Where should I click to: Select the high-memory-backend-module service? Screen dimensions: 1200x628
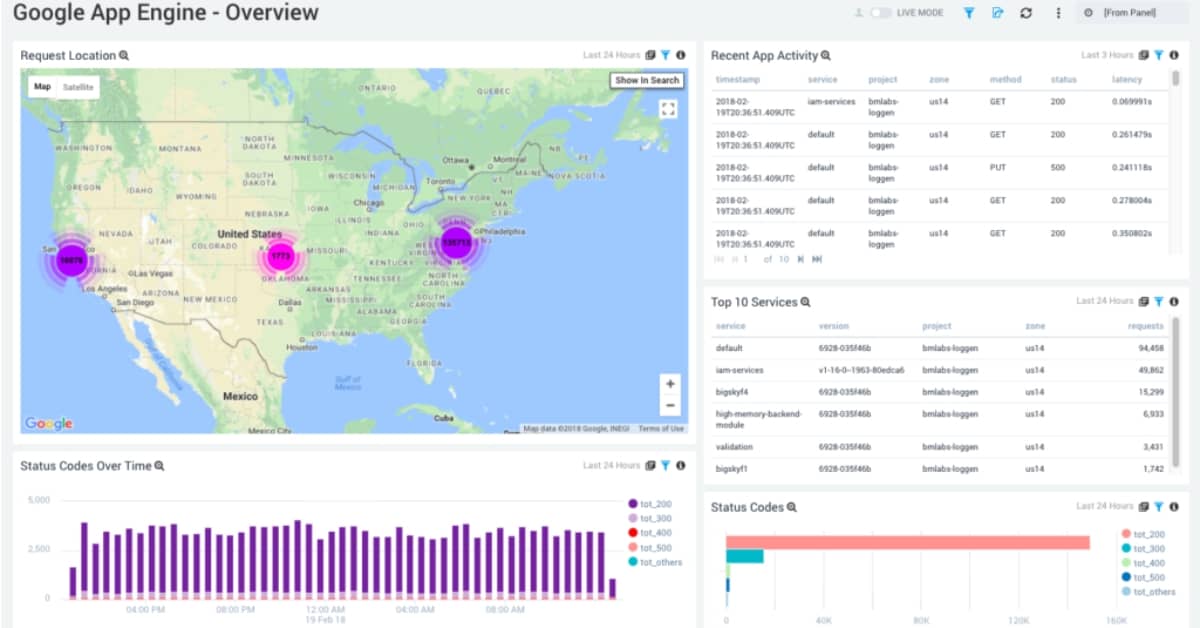(759, 418)
